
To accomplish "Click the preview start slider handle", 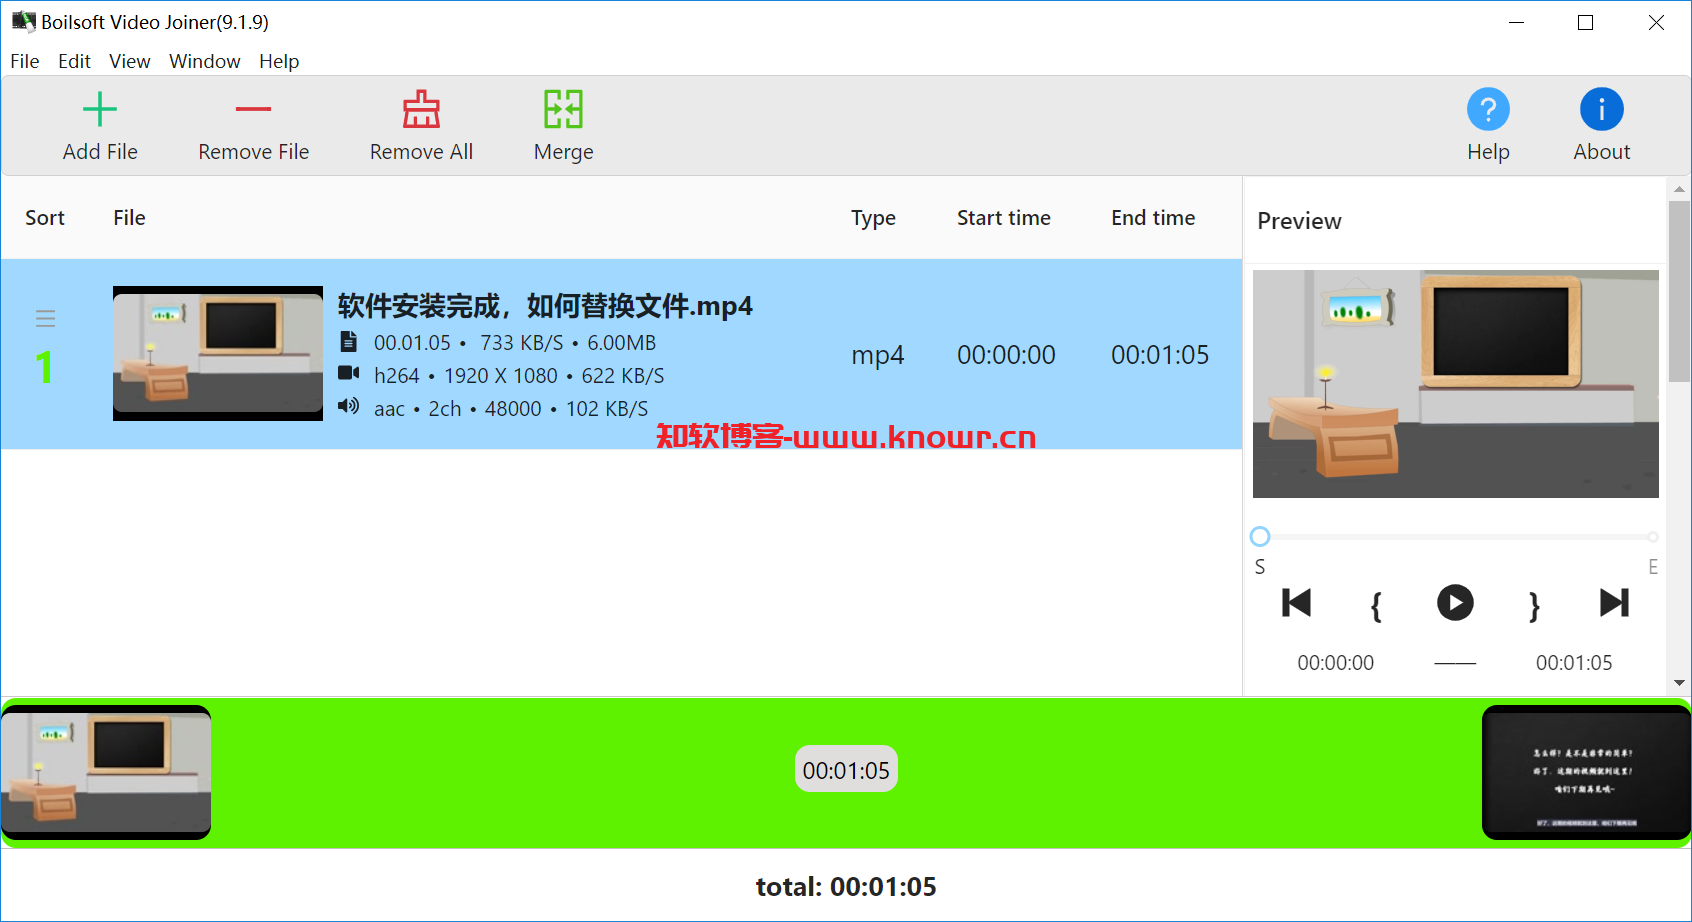I will pyautogui.click(x=1260, y=536).
